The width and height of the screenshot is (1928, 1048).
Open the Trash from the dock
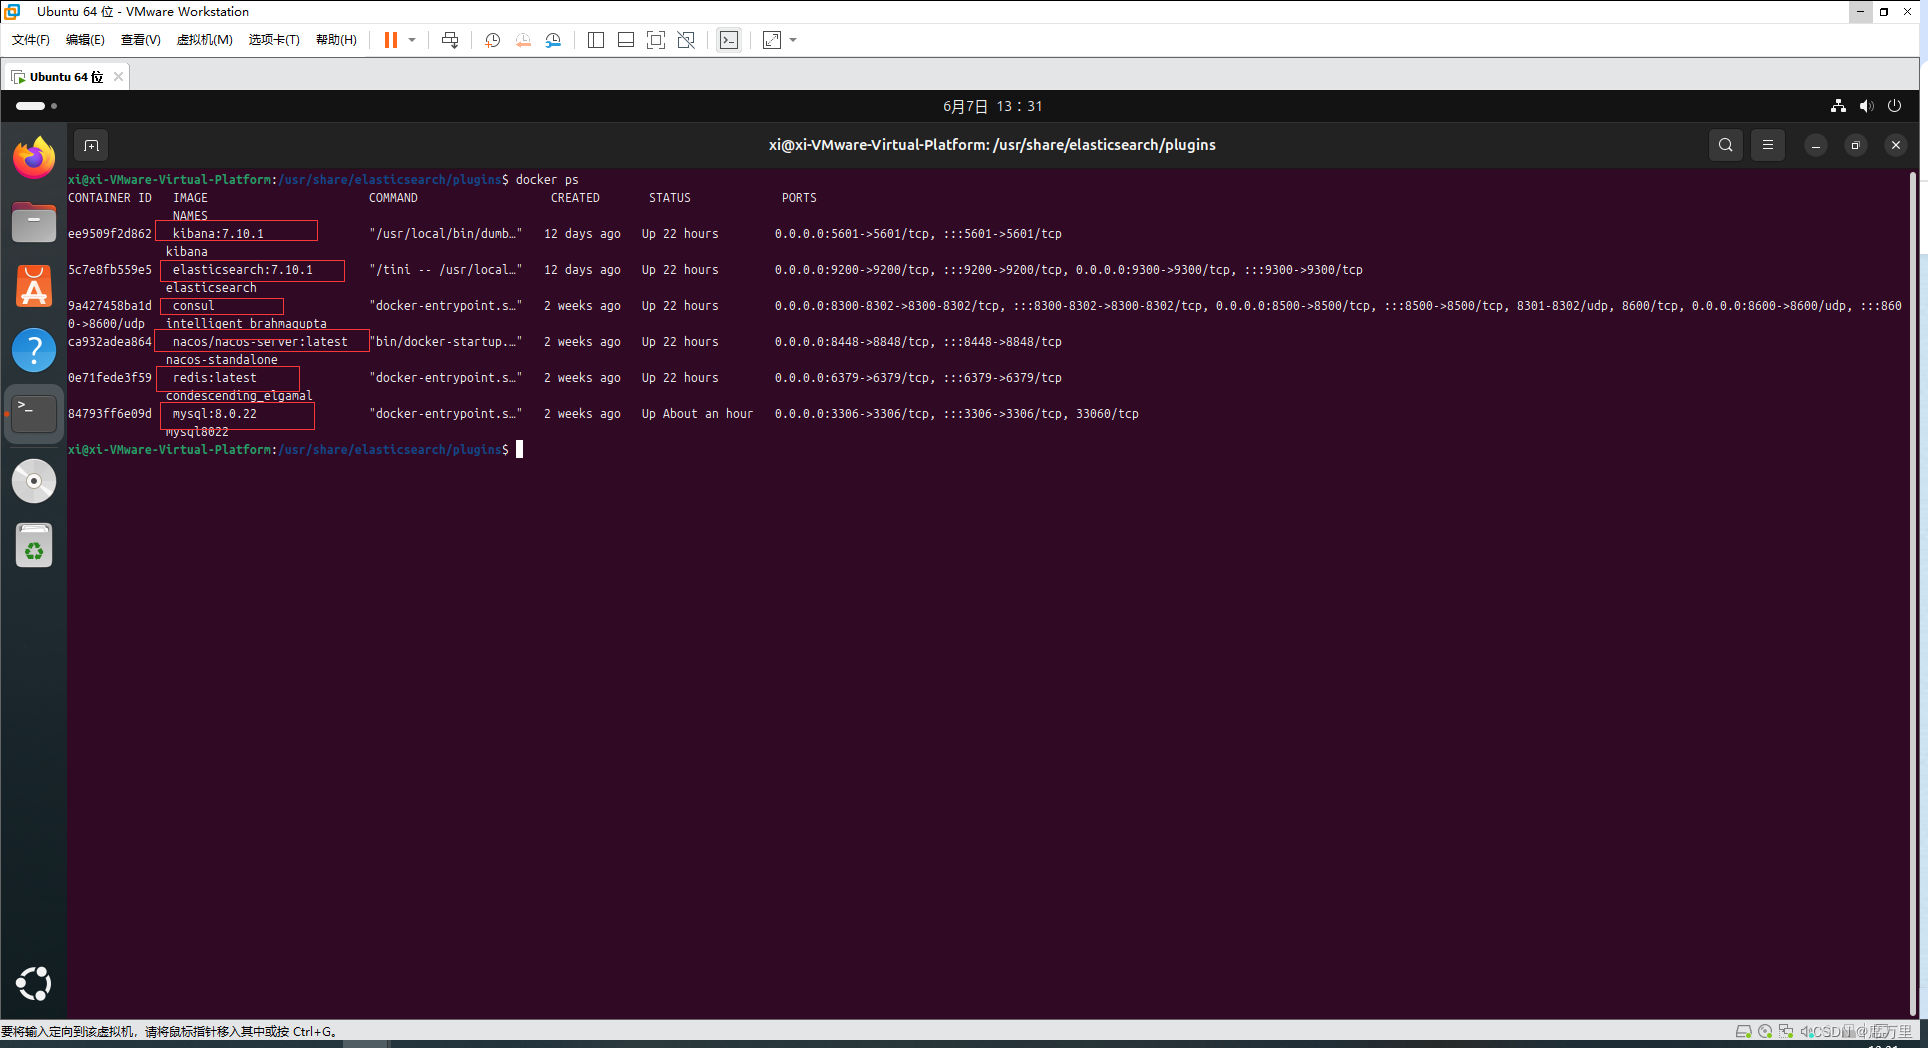click(34, 546)
